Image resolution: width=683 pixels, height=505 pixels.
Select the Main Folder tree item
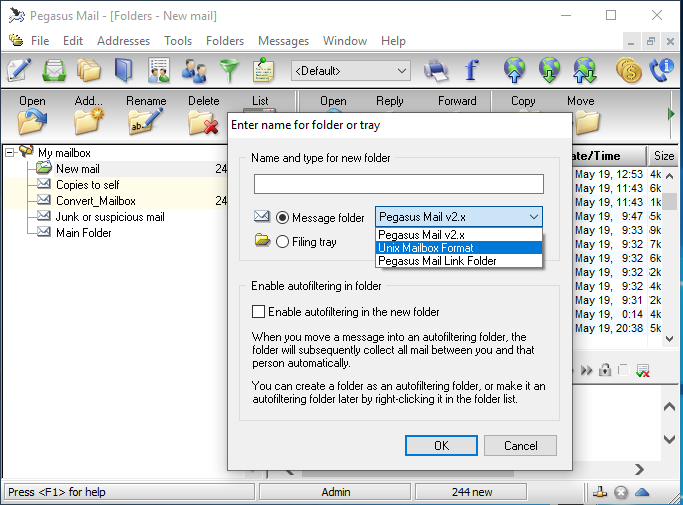84,233
